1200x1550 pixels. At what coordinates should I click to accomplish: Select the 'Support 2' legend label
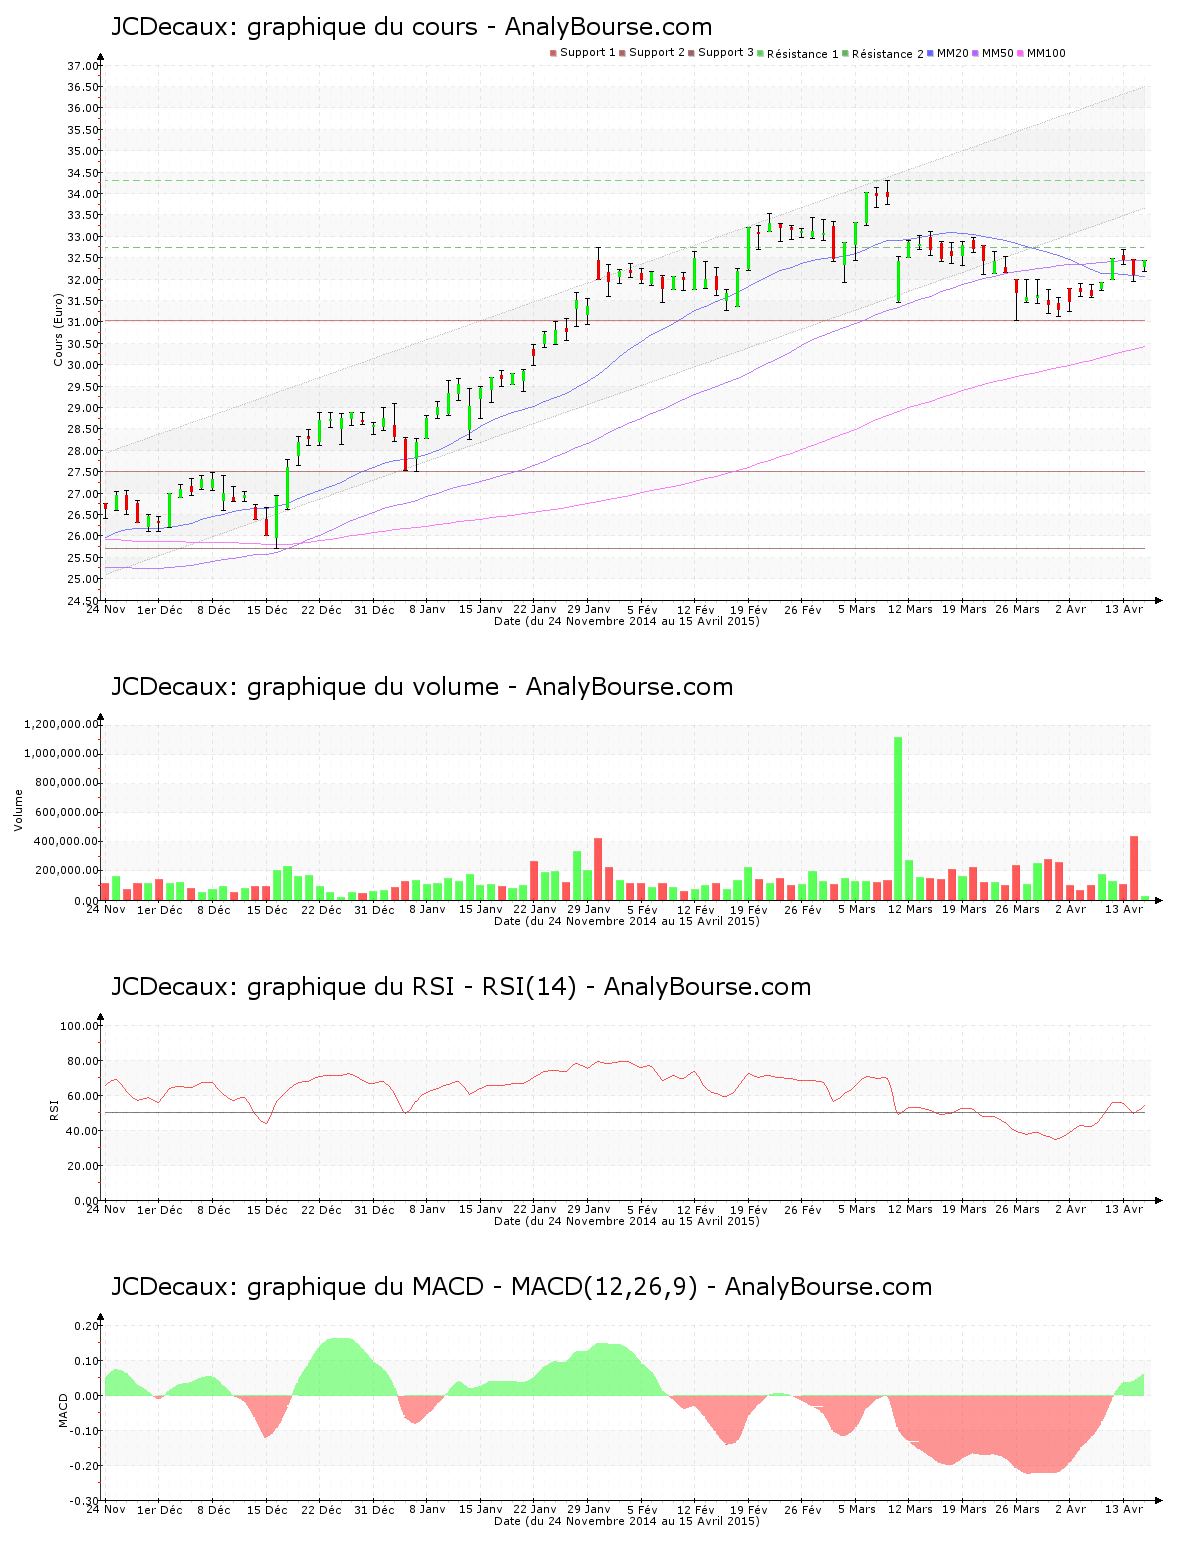tap(657, 52)
